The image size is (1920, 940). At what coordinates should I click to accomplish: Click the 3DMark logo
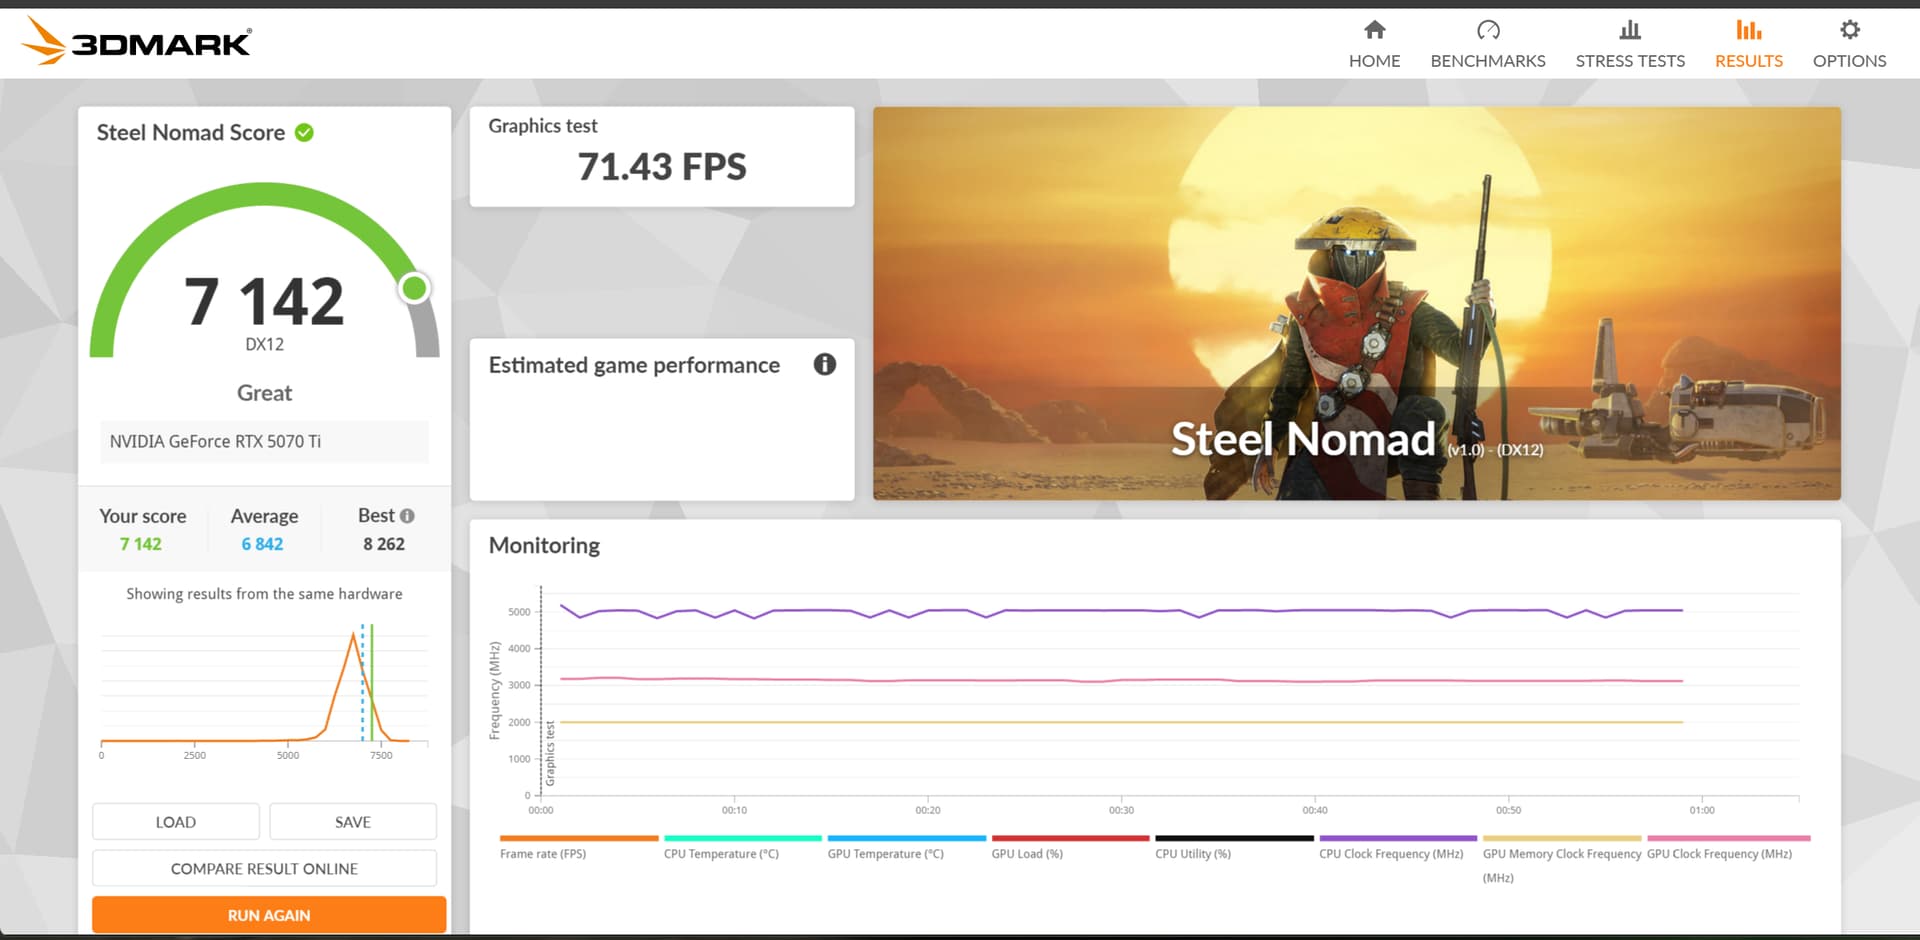(x=137, y=42)
